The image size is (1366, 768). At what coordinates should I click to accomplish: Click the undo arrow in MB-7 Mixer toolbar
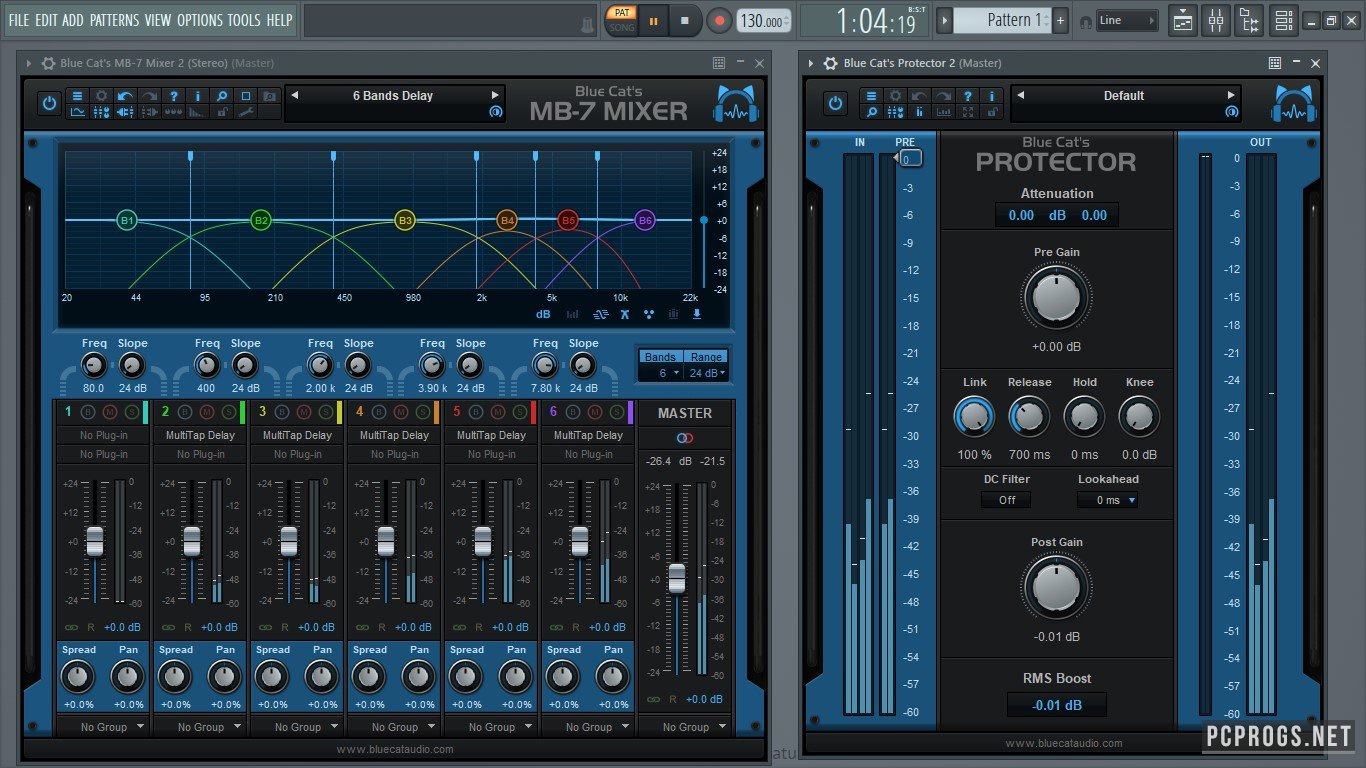point(125,96)
